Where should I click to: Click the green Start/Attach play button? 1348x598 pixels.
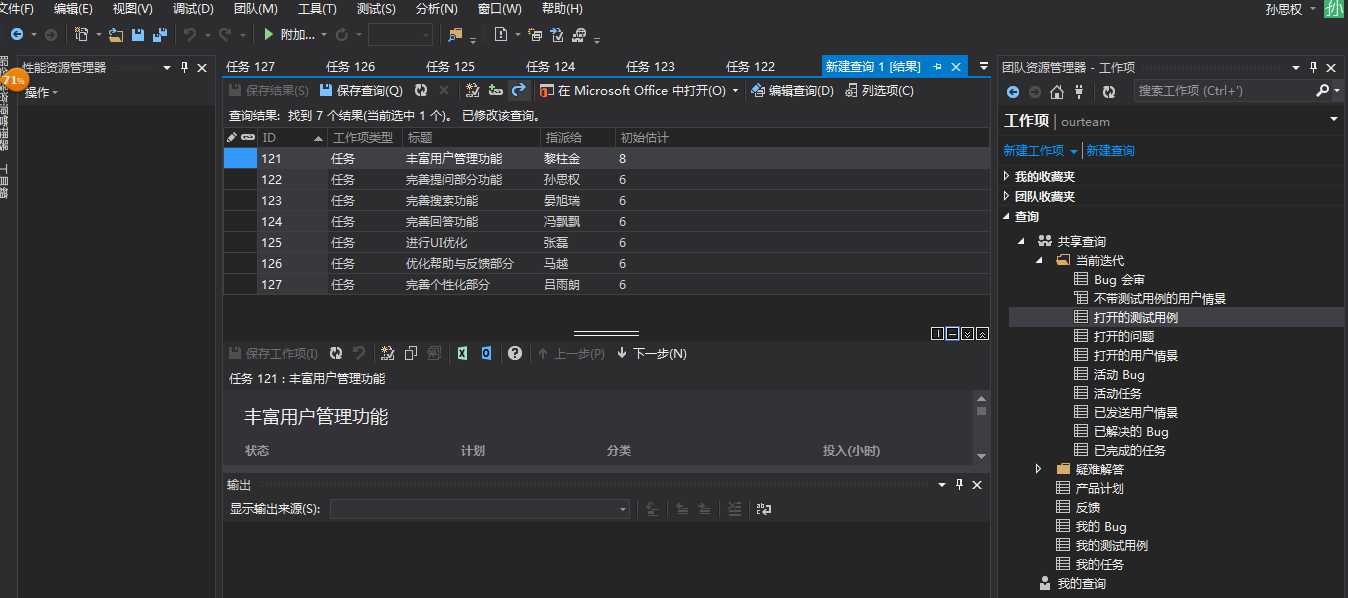pos(269,35)
